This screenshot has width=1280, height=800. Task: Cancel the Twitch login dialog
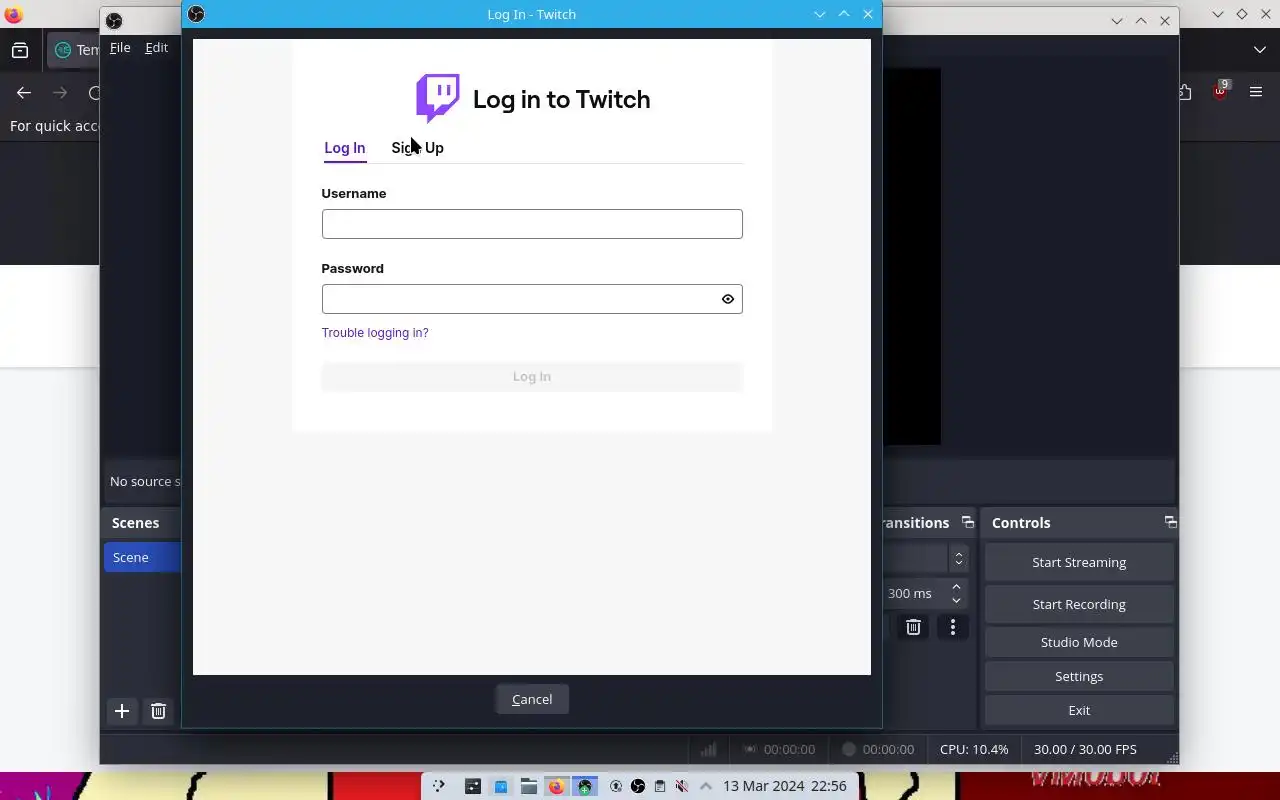(x=532, y=699)
